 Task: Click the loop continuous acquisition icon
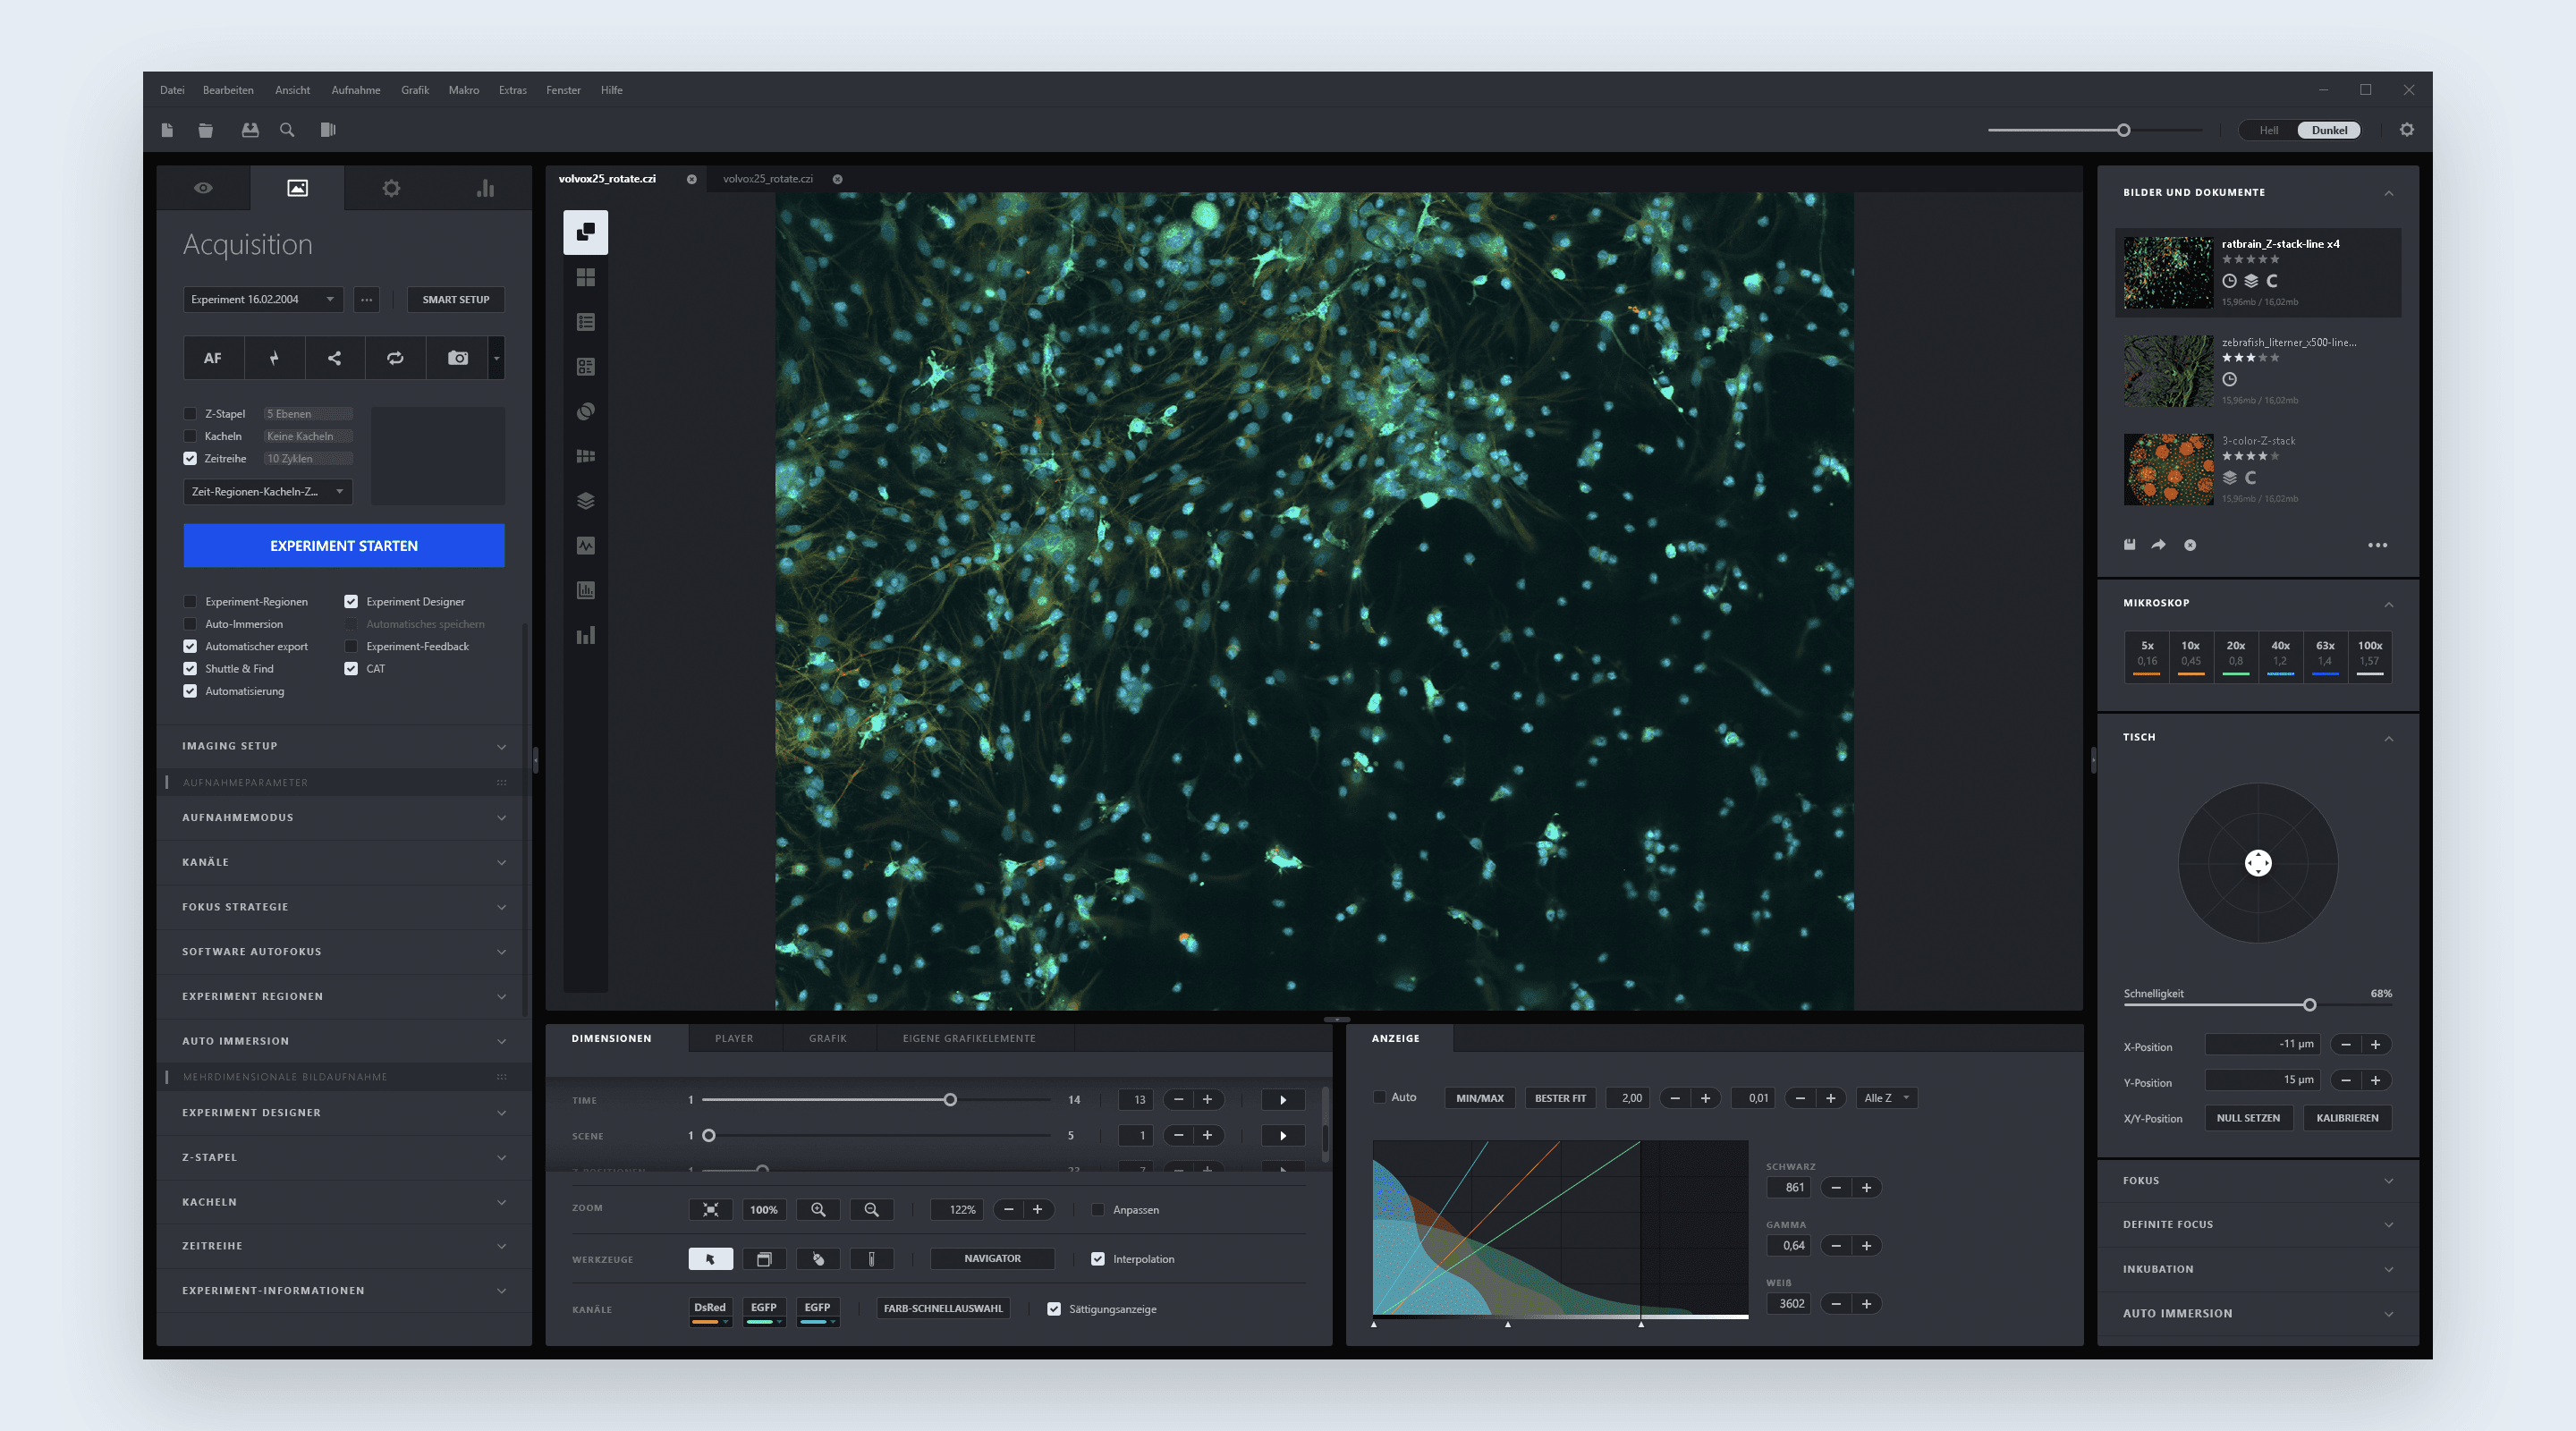click(396, 358)
